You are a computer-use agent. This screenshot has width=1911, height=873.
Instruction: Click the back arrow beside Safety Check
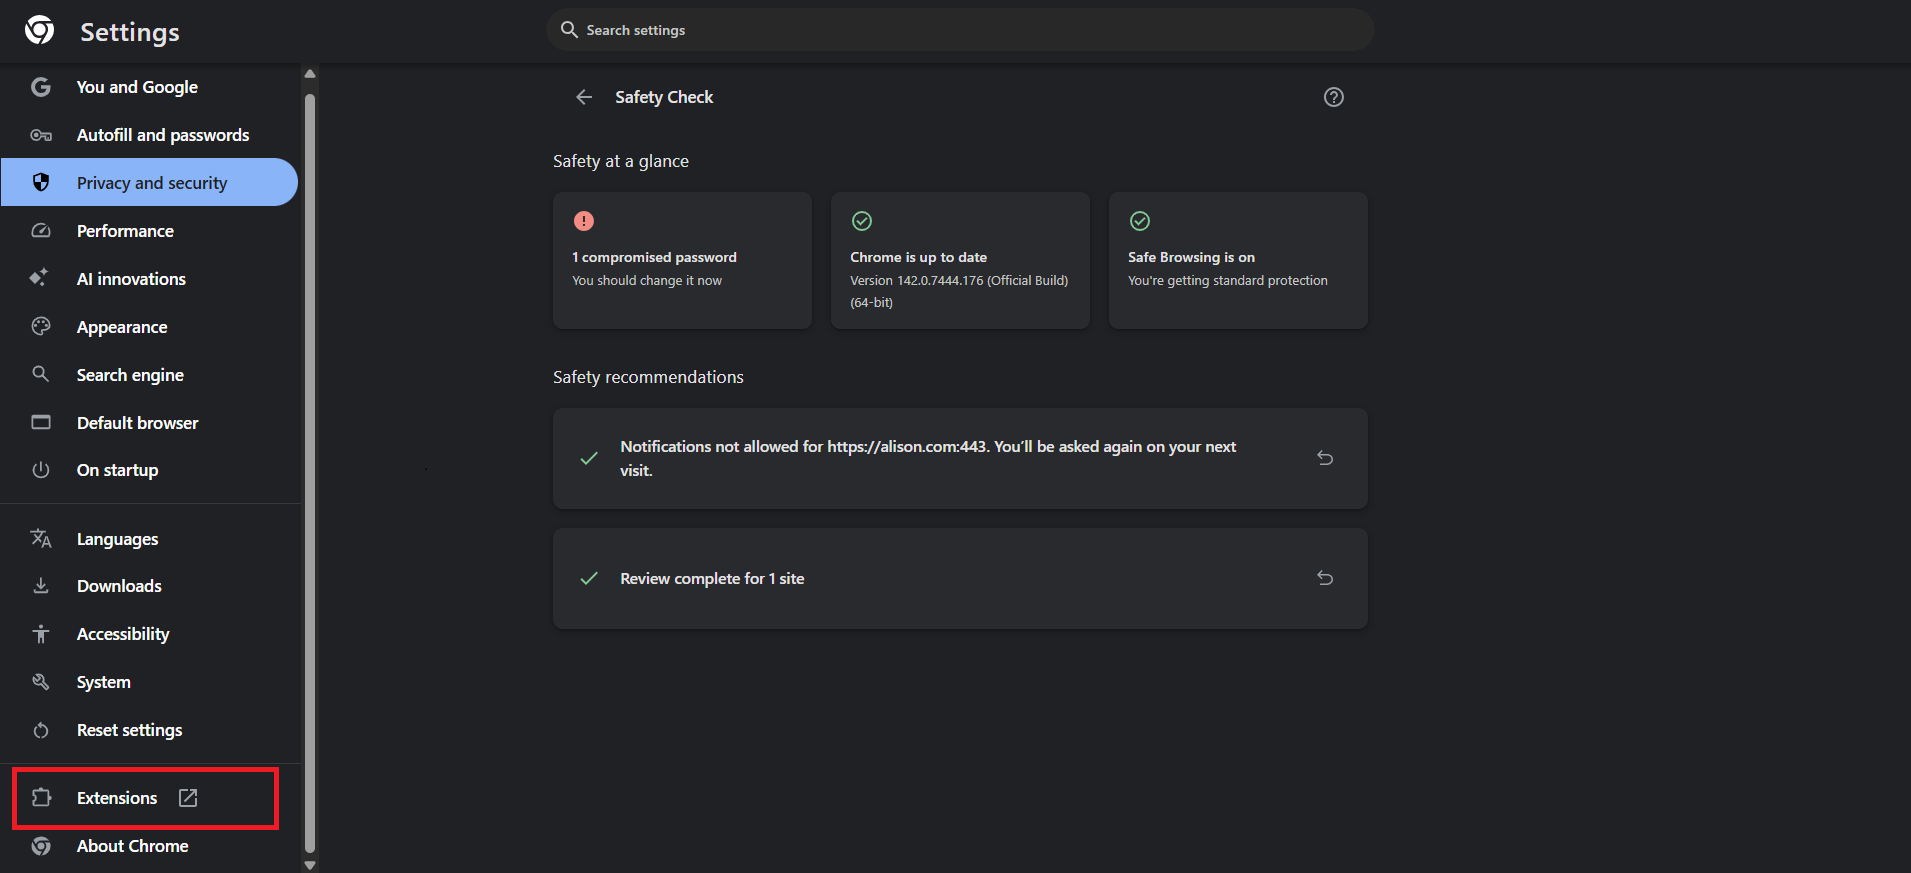584,97
